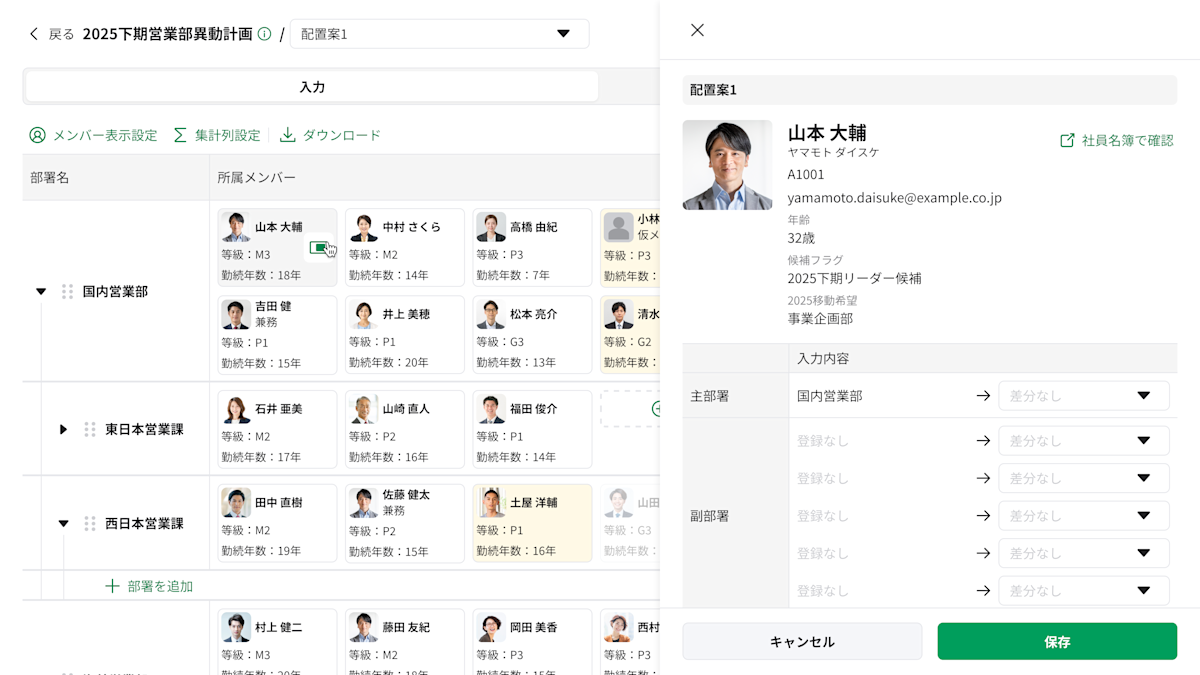Viewport: 1200px width, 675px height.
Task: Select 井上 美穂 member card
Action: coord(405,335)
